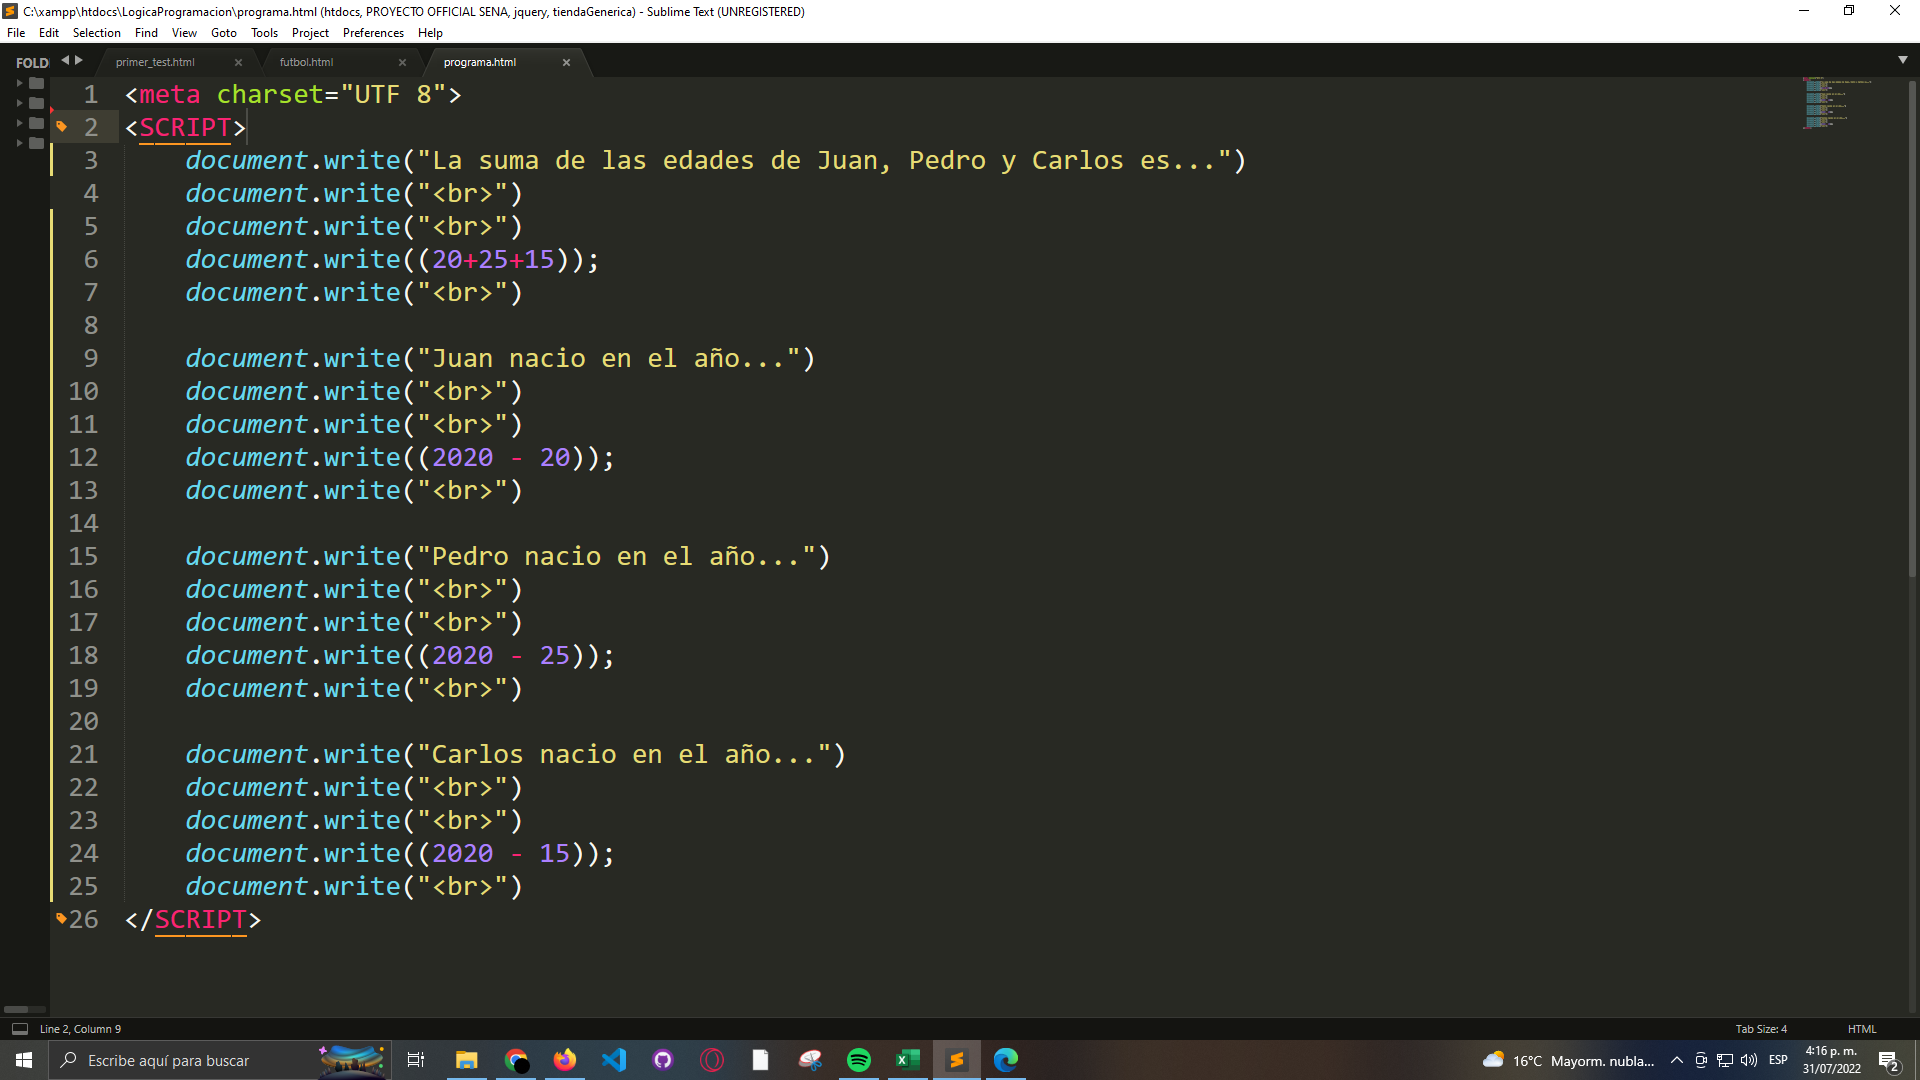Click the opening SCRIPT tag text
The height and width of the screenshot is (1080, 1920).
(185, 128)
